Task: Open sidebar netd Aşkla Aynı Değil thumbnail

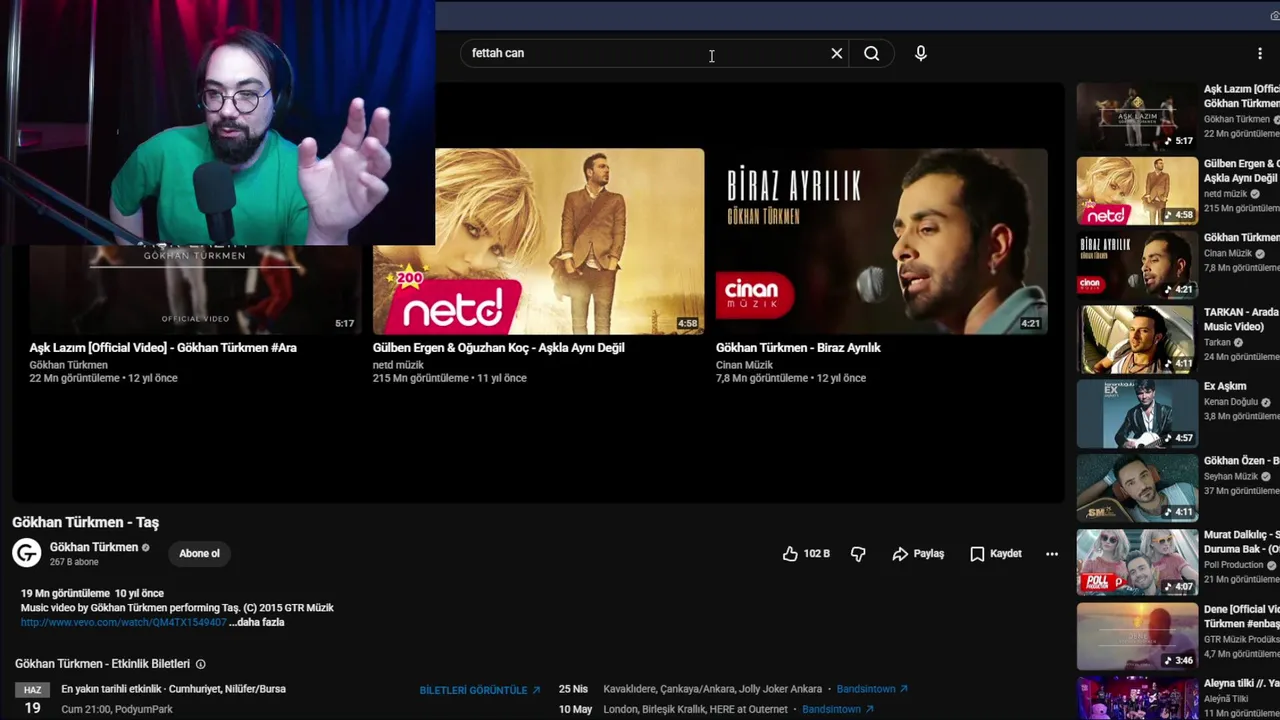Action: (x=1137, y=191)
